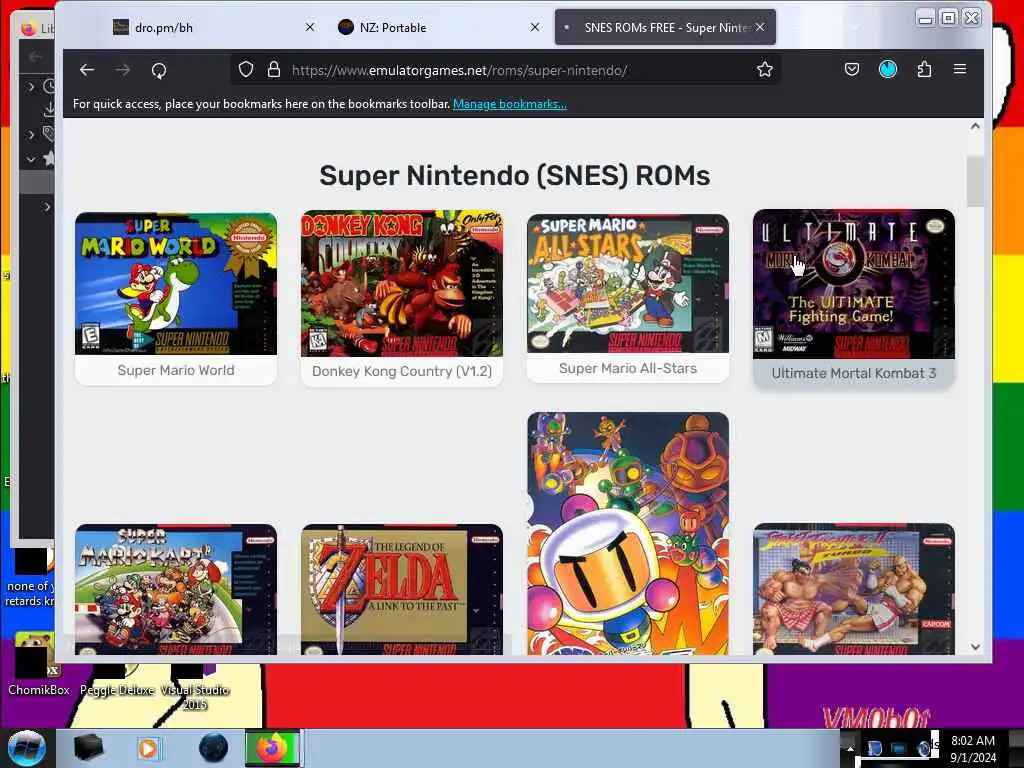
Task: Click the Firefox taskbar button
Action: click(x=272, y=748)
